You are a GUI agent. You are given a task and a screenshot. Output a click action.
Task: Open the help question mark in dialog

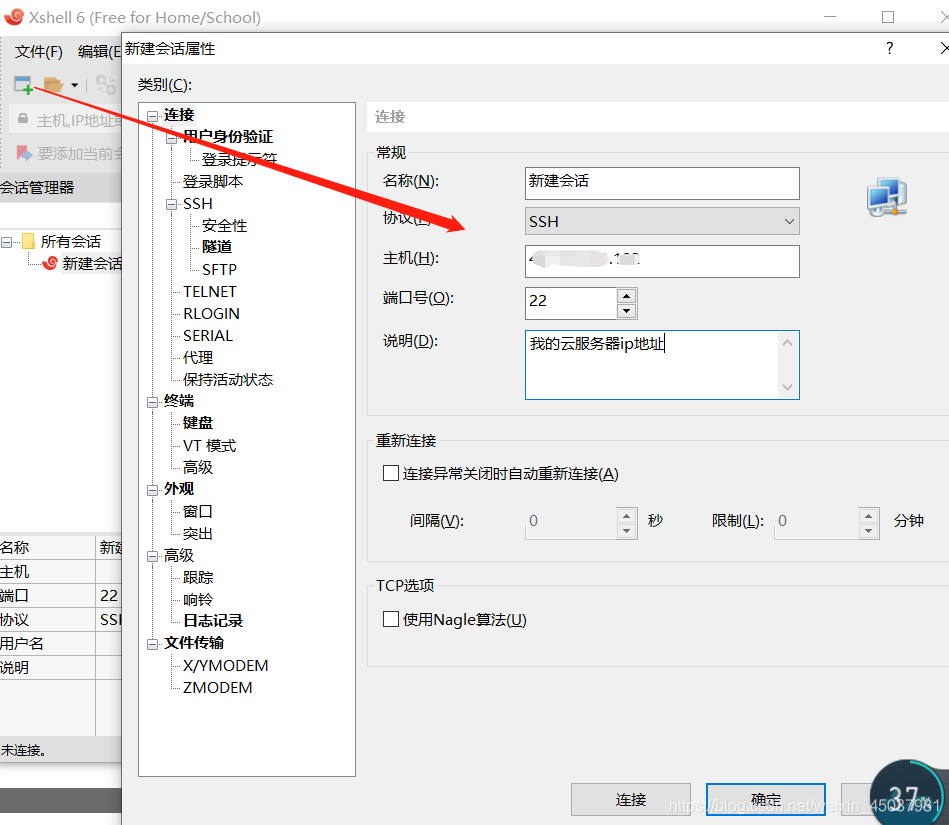(889, 48)
